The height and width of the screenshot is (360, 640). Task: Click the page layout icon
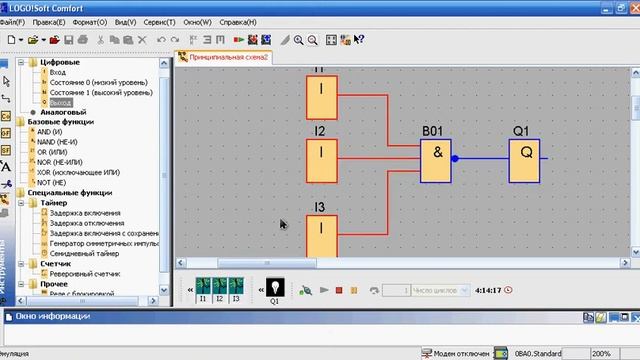pos(331,40)
